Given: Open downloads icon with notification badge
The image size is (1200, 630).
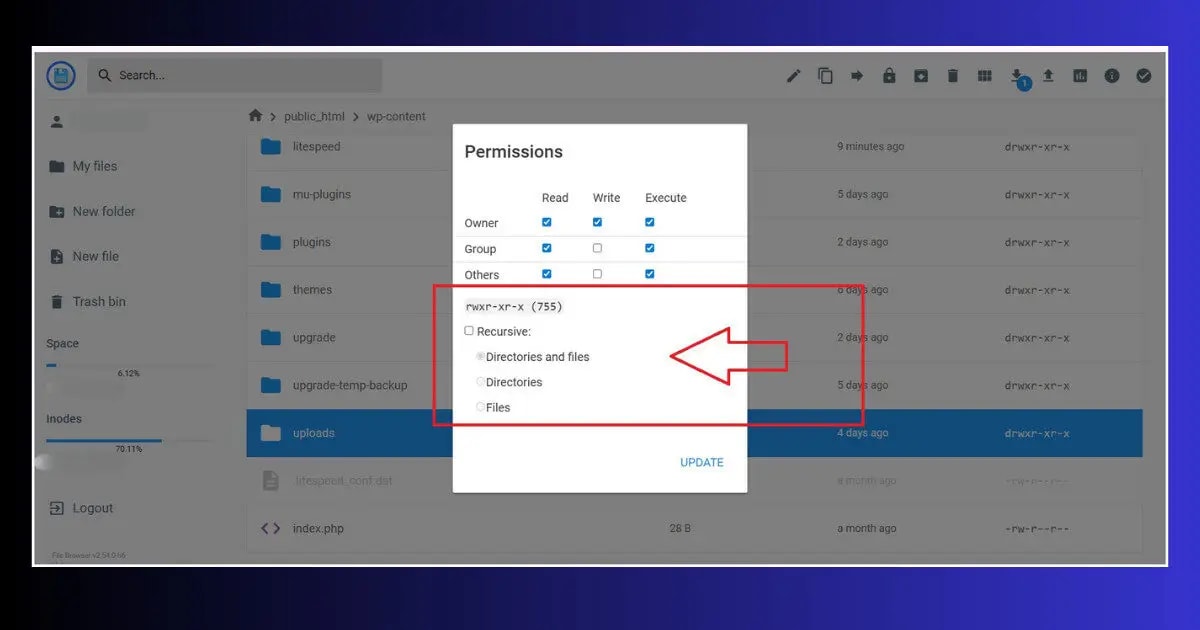Looking at the screenshot, I should [1016, 75].
